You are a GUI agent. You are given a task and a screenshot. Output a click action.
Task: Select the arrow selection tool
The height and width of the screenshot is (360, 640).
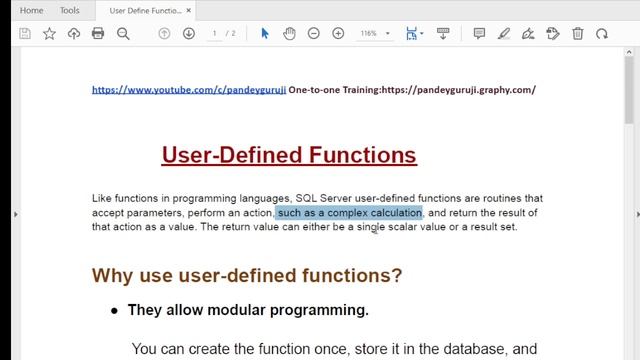pos(265,33)
